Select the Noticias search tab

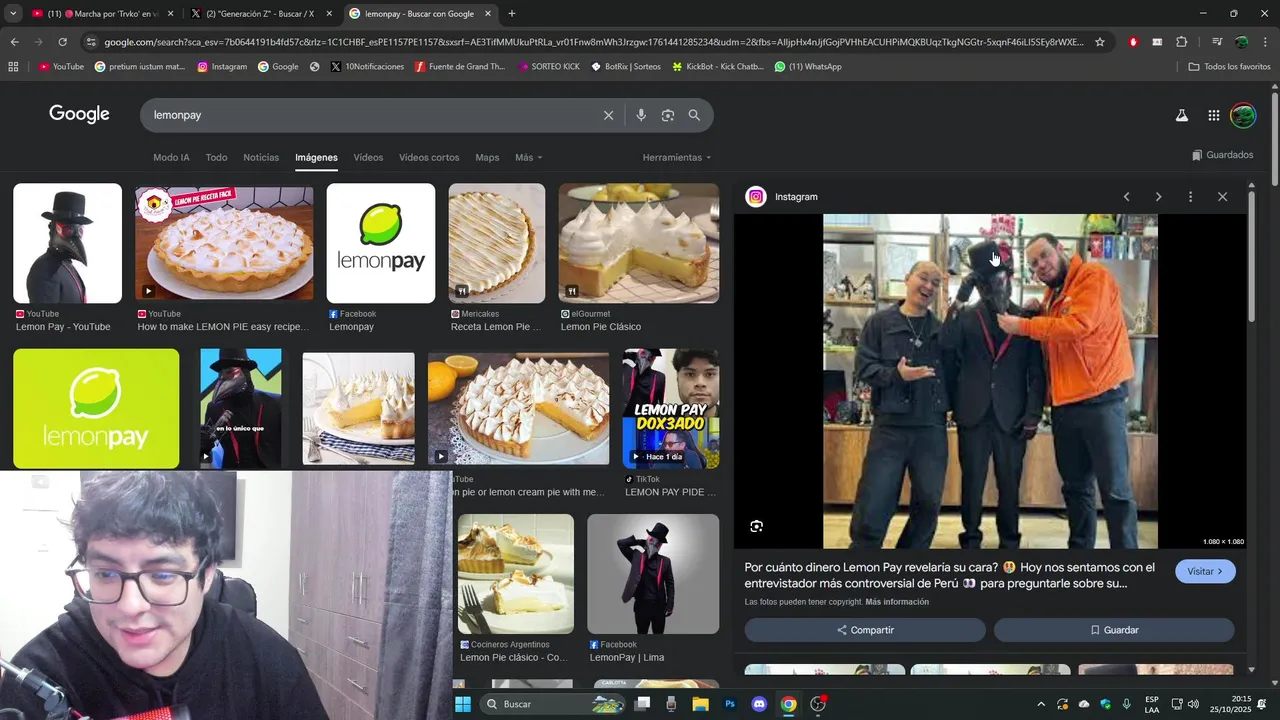tap(261, 158)
